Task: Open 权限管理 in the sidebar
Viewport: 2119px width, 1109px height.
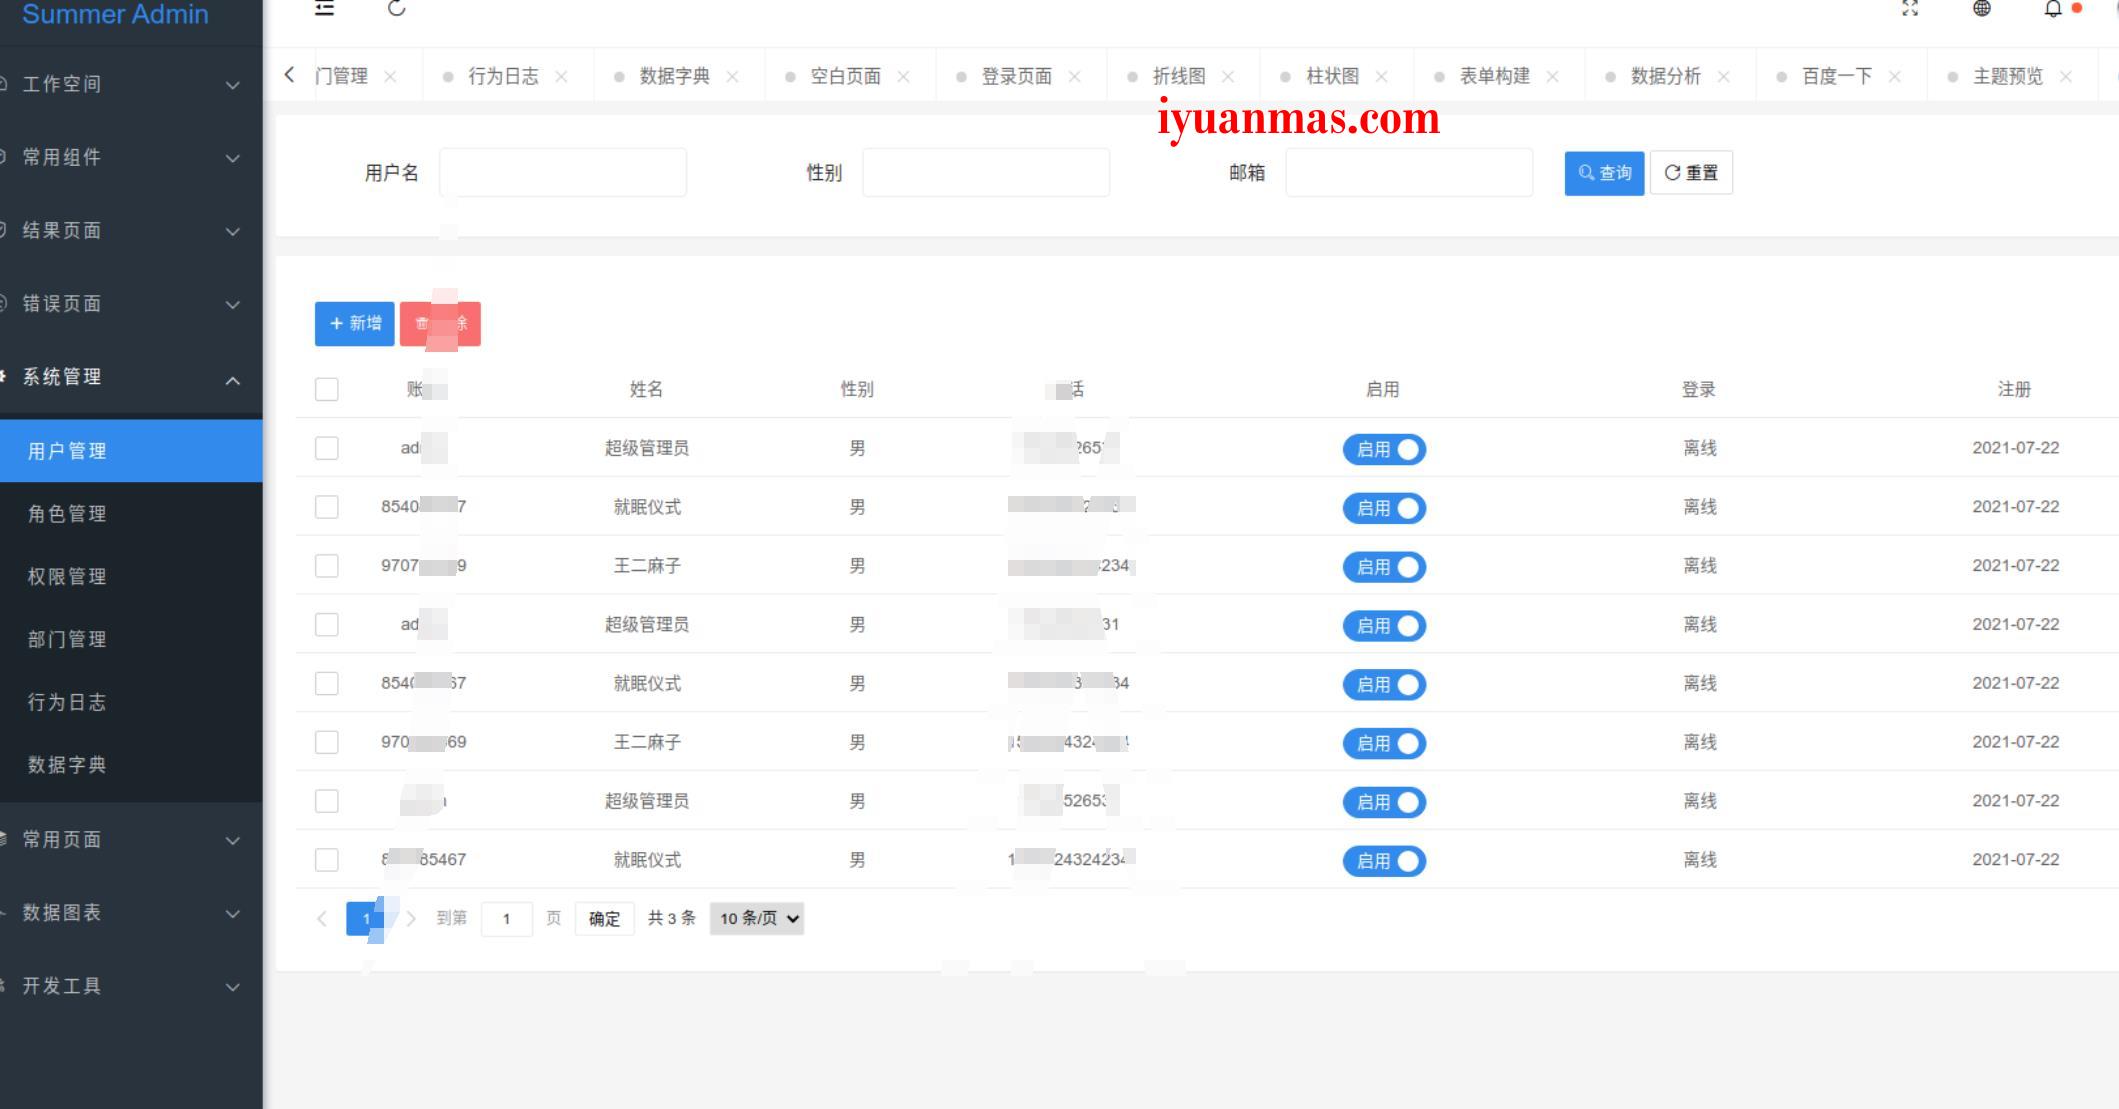Action: tap(131, 577)
